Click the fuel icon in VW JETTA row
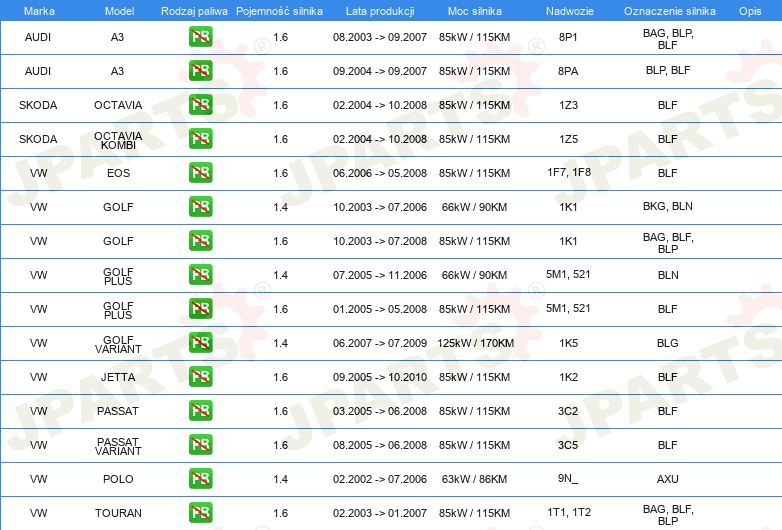 200,376
